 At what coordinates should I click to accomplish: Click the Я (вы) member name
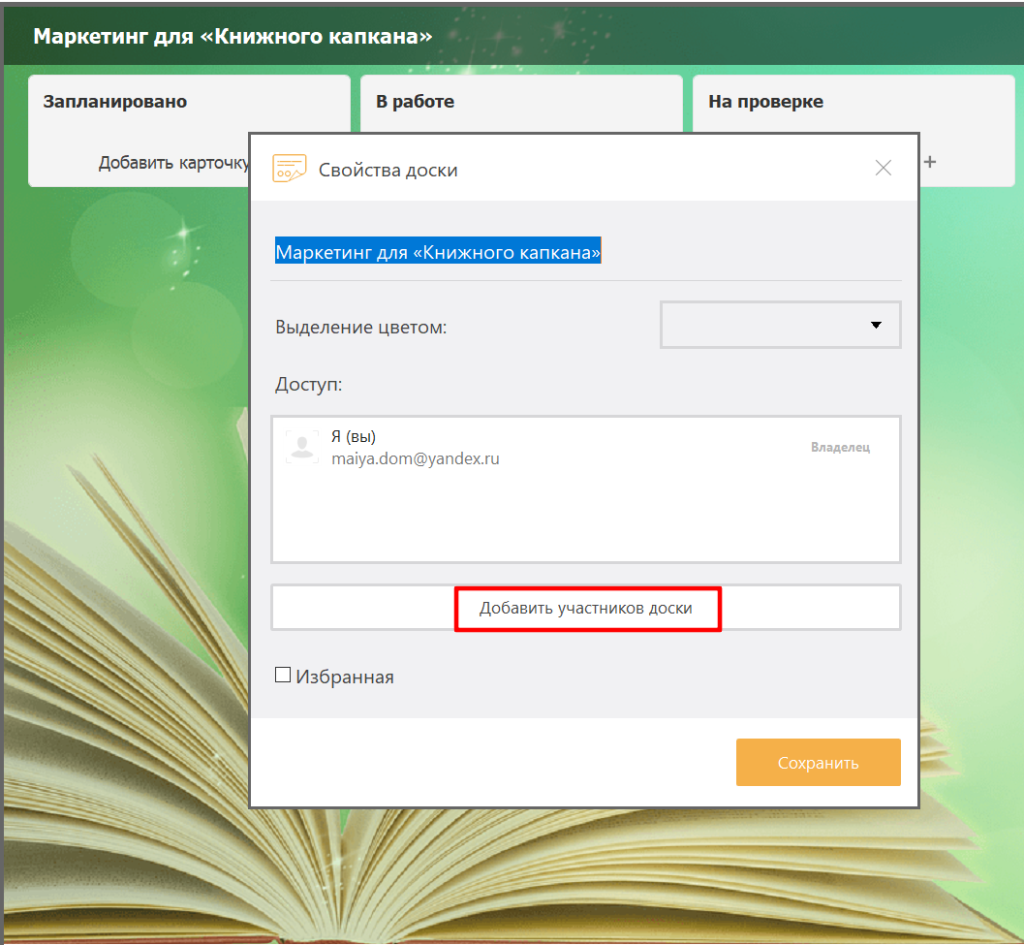click(x=353, y=436)
